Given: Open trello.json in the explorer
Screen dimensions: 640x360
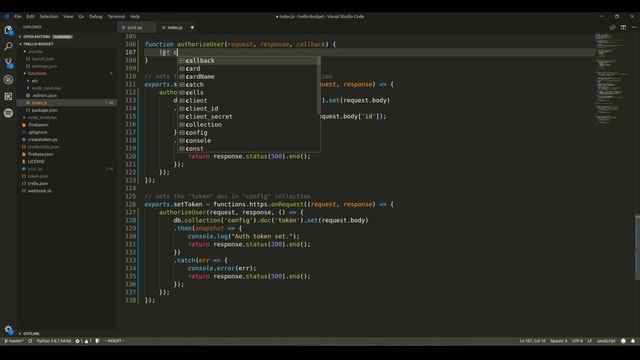Looking at the screenshot, I should [x=67, y=184].
